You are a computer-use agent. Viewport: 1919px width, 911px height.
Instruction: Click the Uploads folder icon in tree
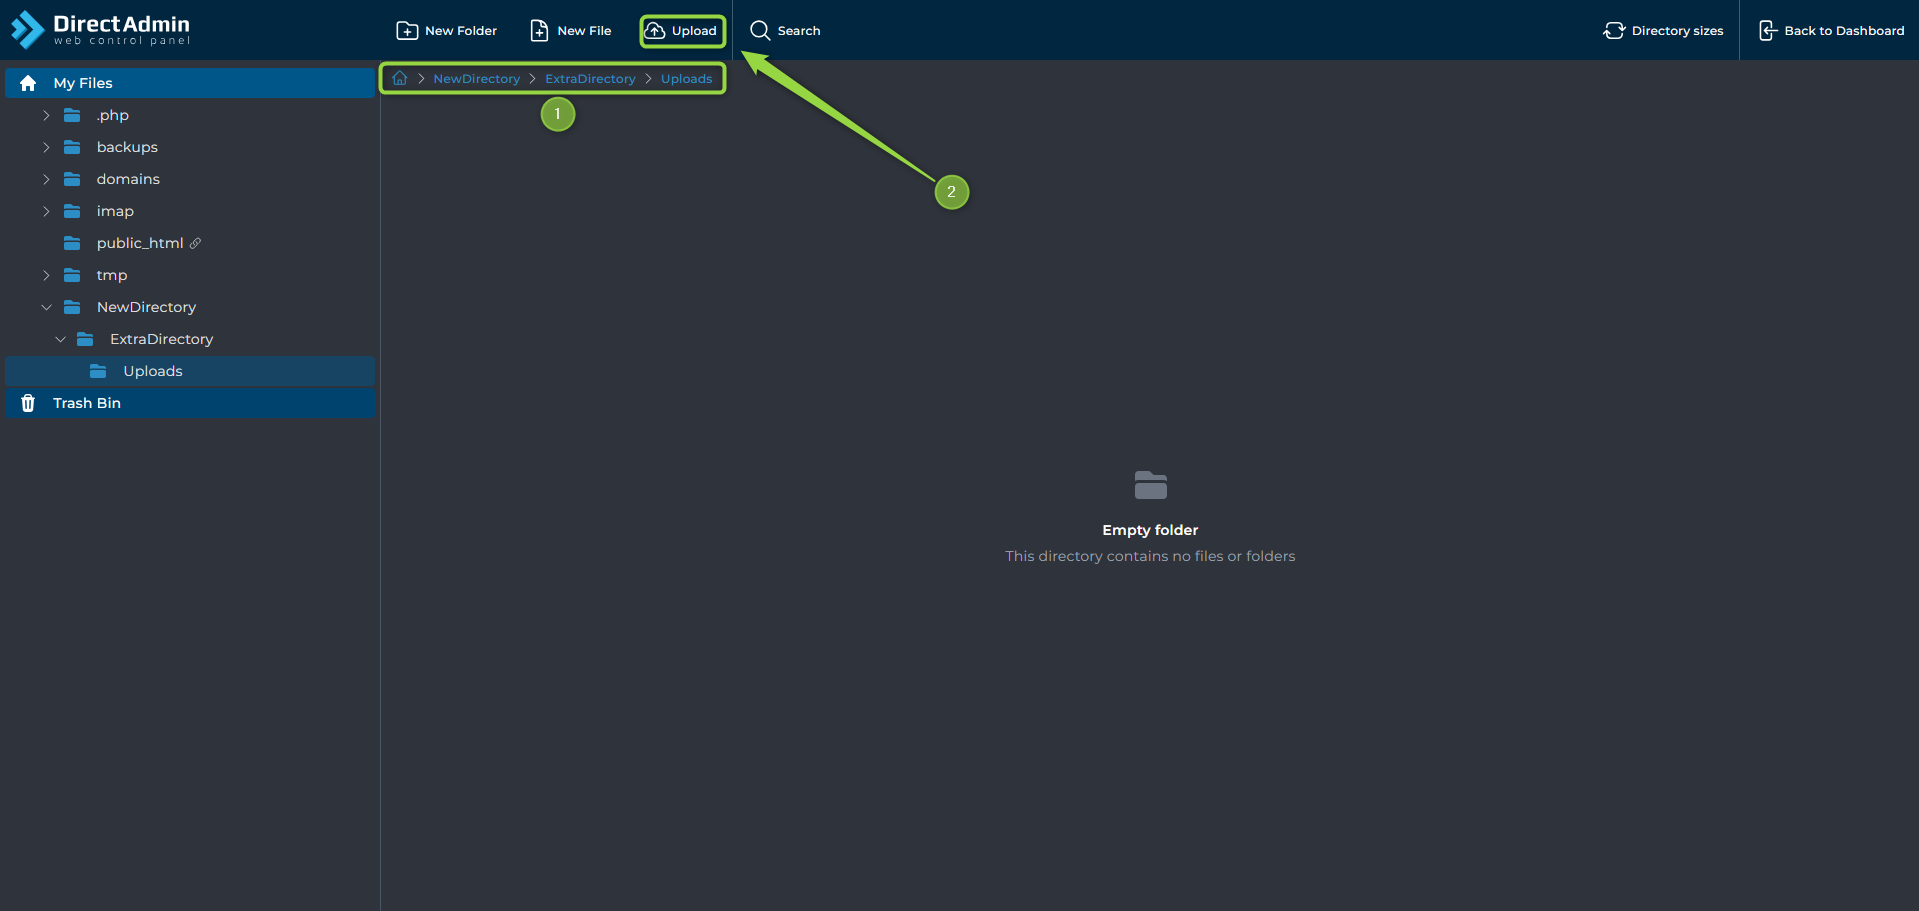coord(98,371)
